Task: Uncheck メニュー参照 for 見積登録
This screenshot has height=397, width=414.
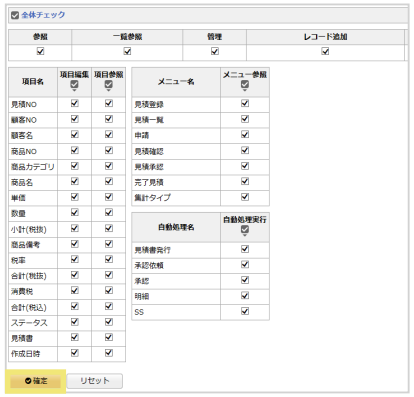Action: (x=245, y=104)
